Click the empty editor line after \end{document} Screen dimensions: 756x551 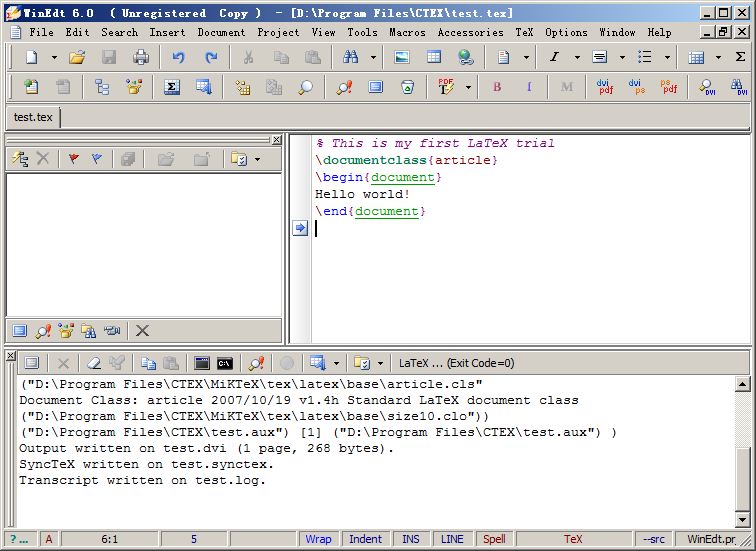tap(530, 228)
